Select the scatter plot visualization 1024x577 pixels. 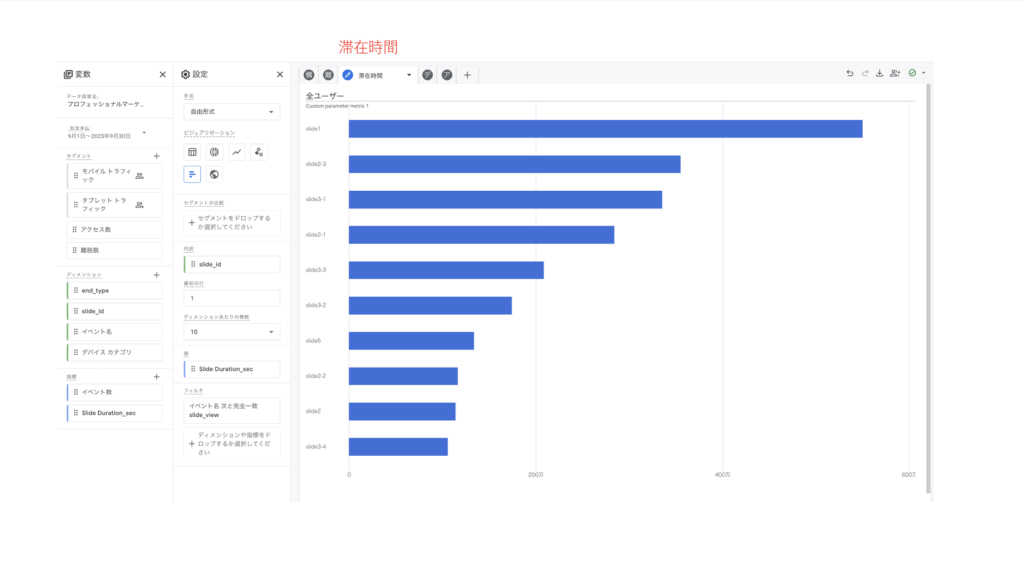point(259,152)
